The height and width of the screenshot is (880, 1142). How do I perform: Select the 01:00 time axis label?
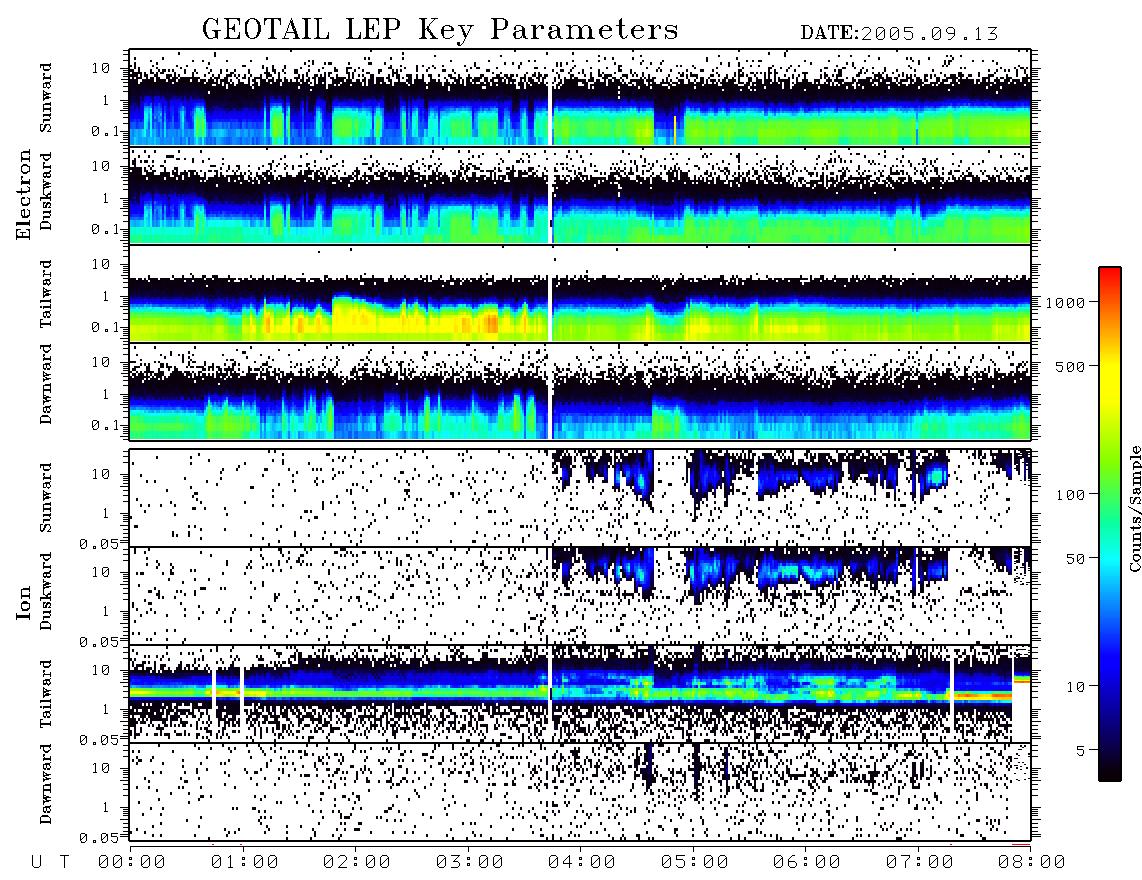pyautogui.click(x=245, y=863)
